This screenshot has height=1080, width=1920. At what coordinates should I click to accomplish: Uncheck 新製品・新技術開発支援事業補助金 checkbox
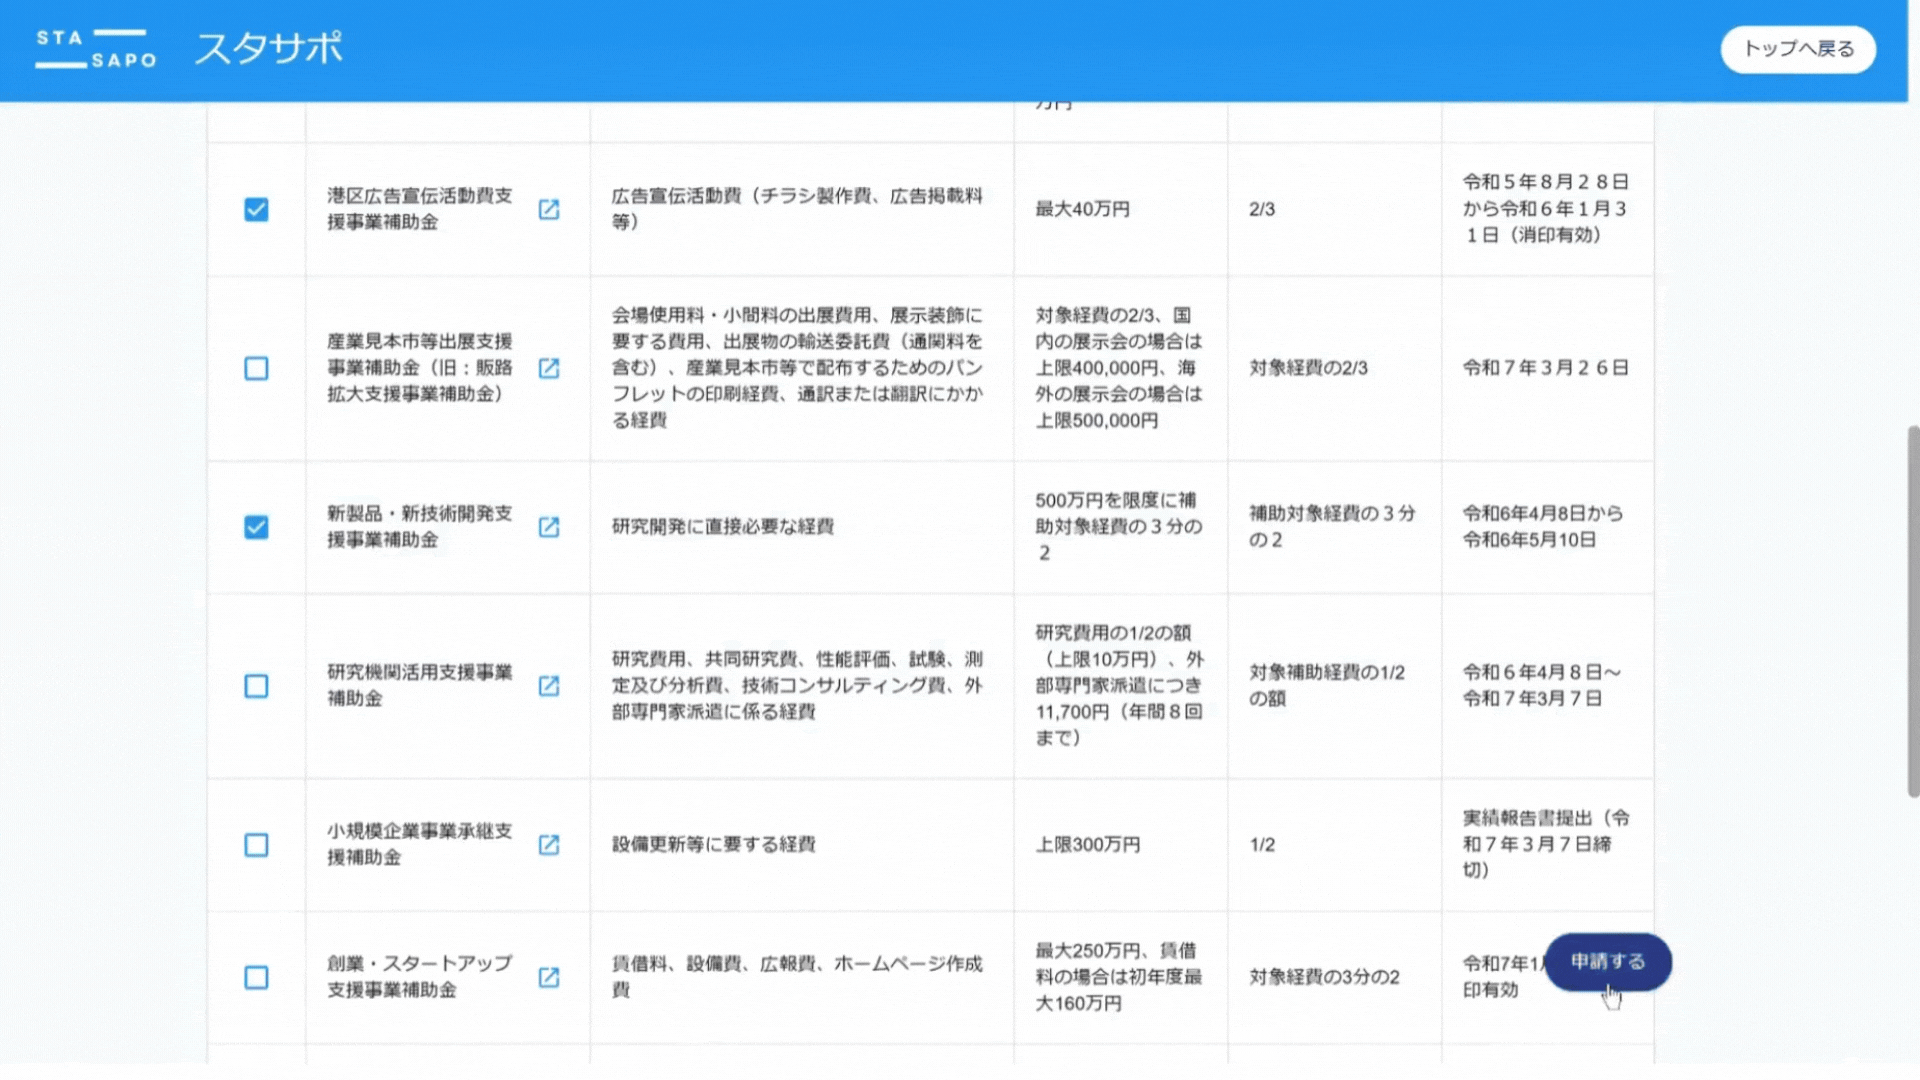(x=256, y=527)
